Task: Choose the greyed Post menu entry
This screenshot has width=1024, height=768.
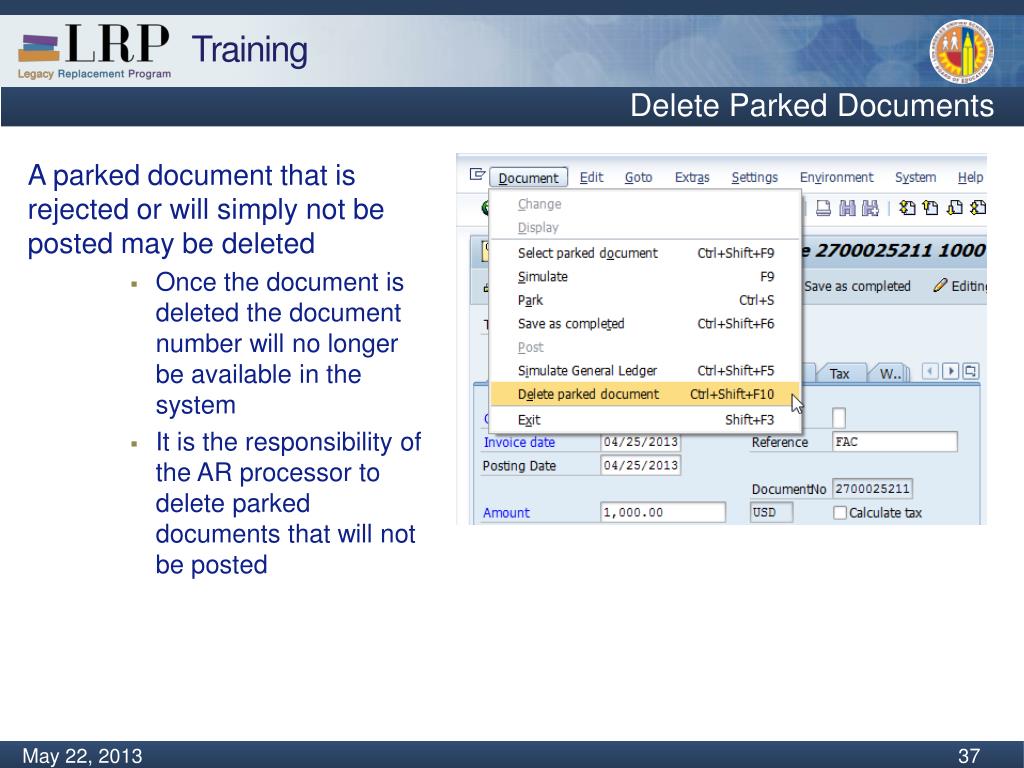Action: tap(645, 347)
